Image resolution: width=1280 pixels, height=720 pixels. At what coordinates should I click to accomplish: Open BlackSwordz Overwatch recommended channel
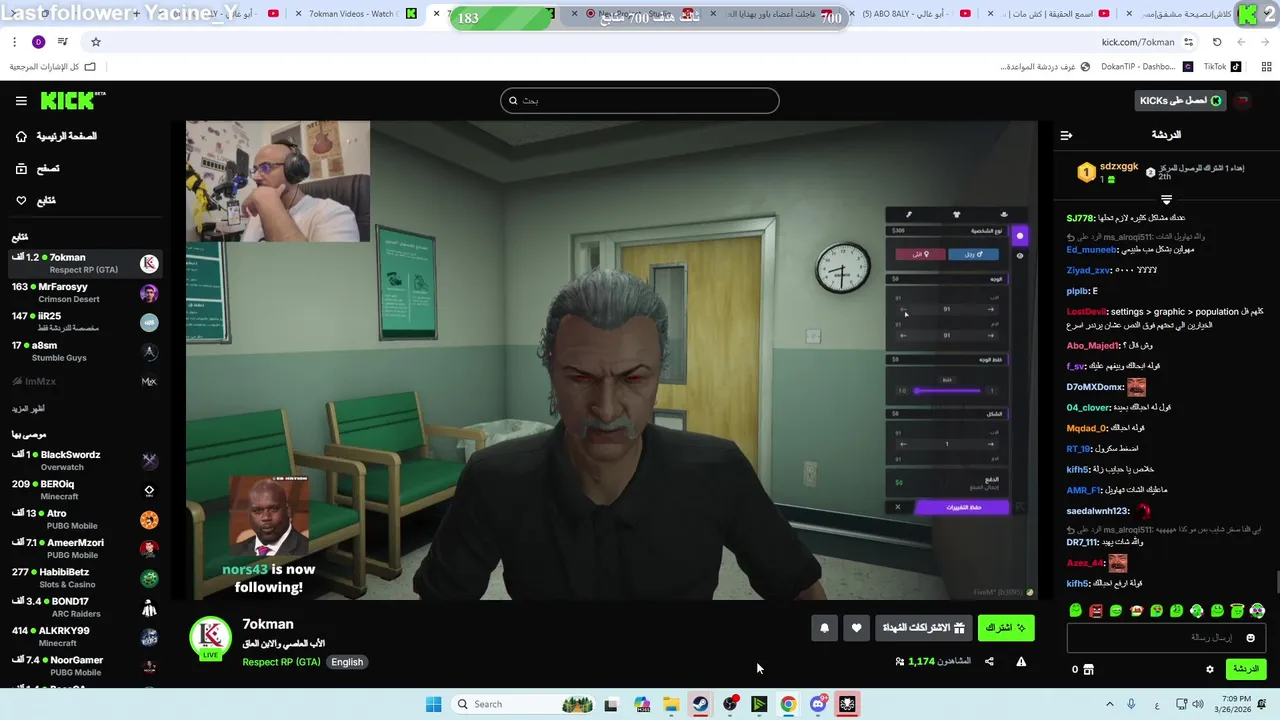pyautogui.click(x=84, y=460)
